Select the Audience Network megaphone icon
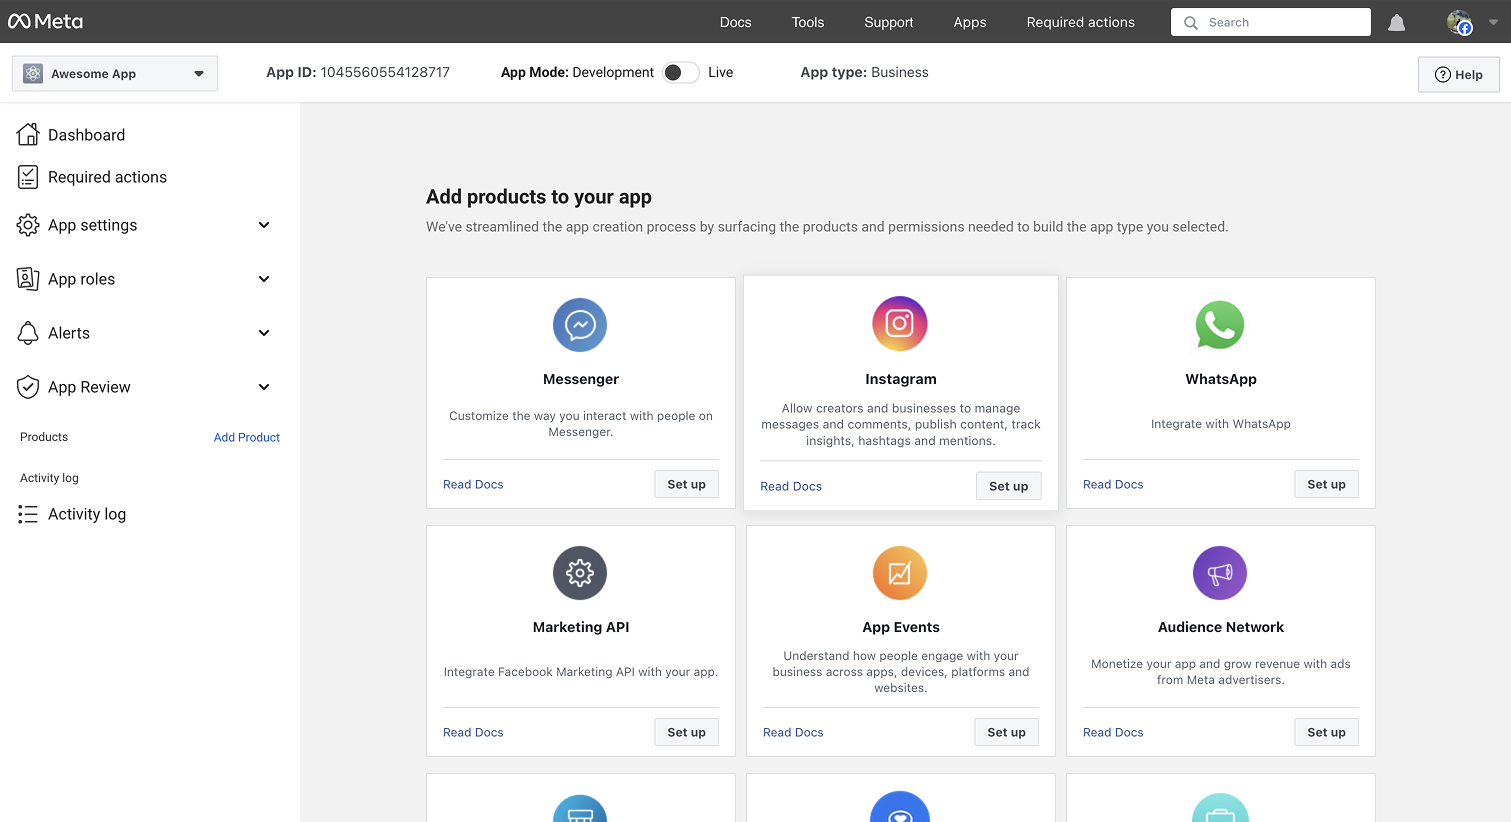 click(x=1220, y=573)
